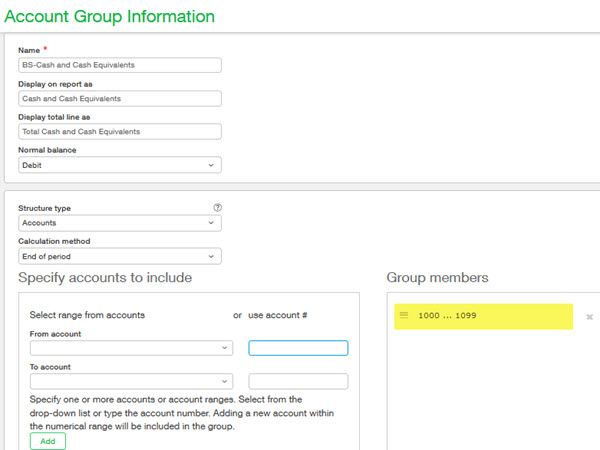Expand the Structure type dropdown
The width and height of the screenshot is (600, 450).
[x=119, y=223]
